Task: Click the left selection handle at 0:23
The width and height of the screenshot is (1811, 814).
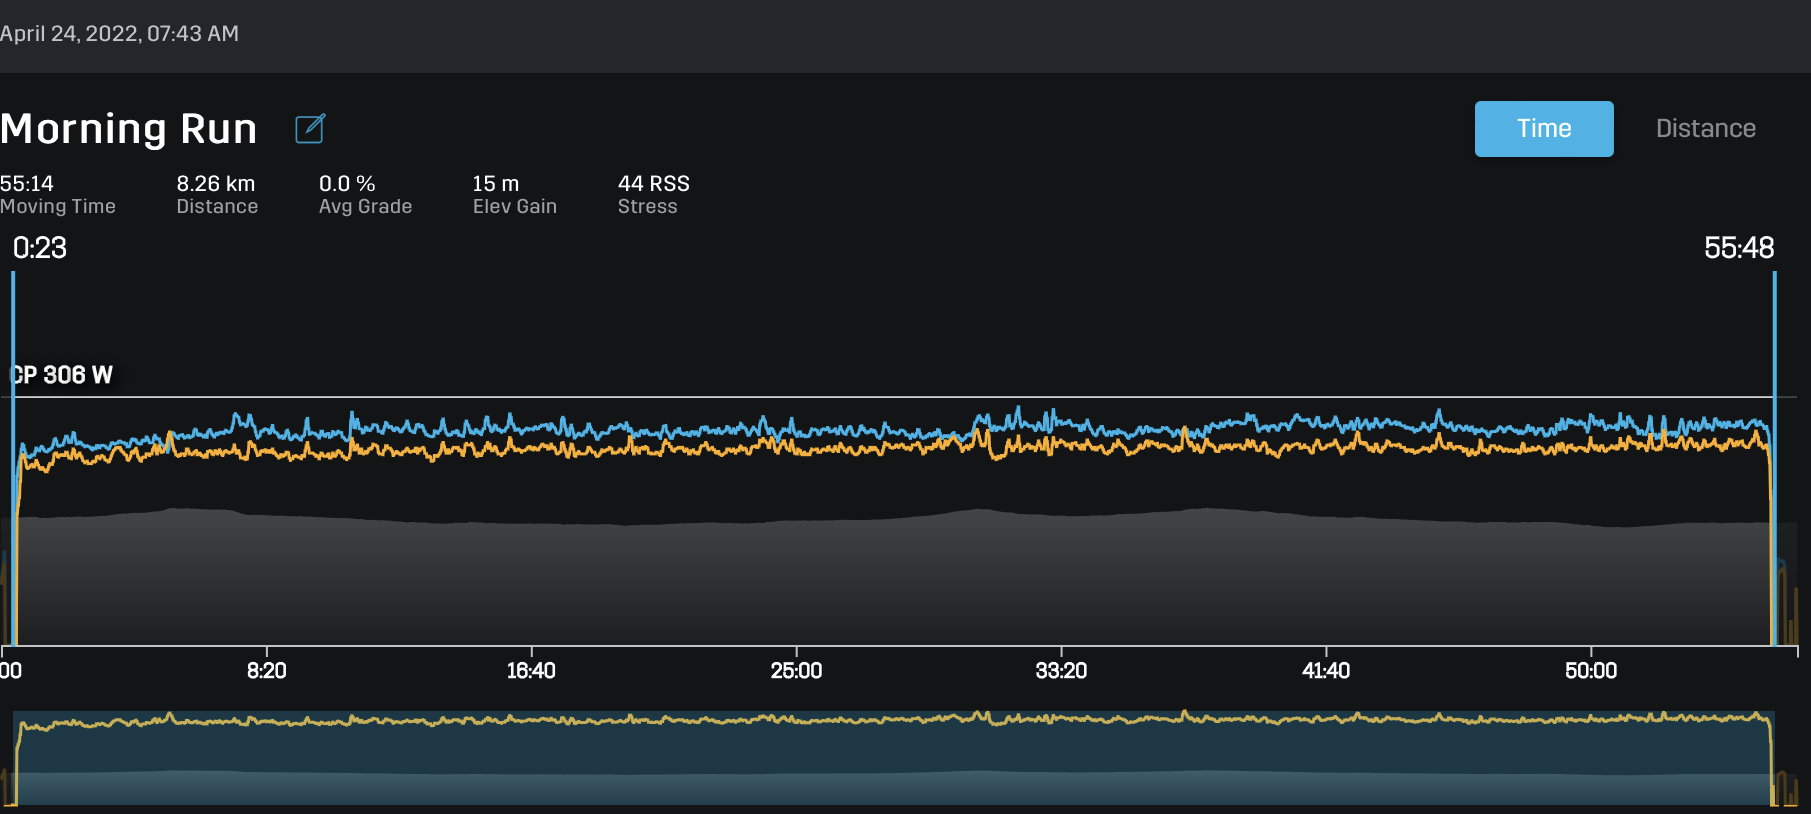Action: [x=13, y=400]
